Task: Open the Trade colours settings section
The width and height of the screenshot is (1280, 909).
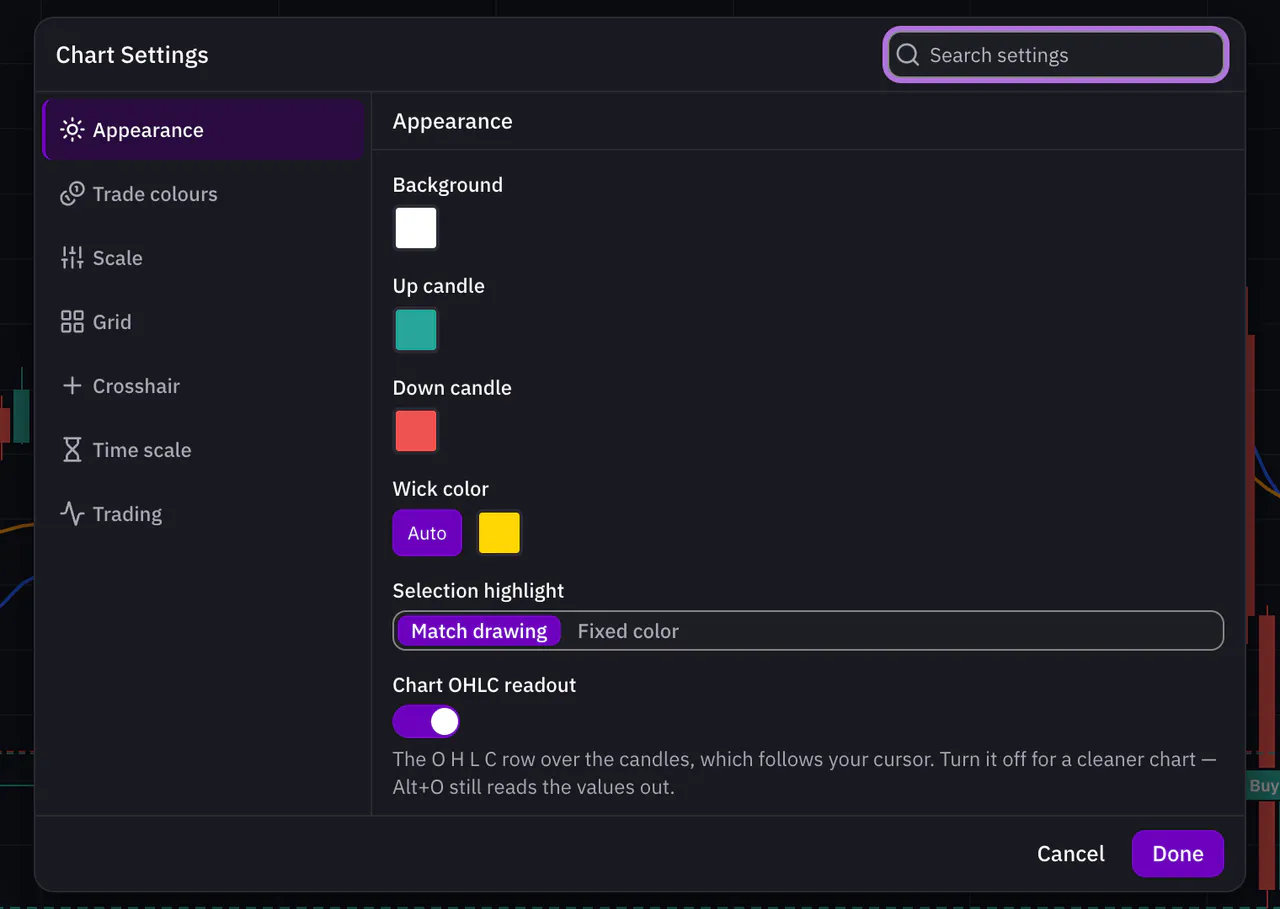Action: (203, 194)
